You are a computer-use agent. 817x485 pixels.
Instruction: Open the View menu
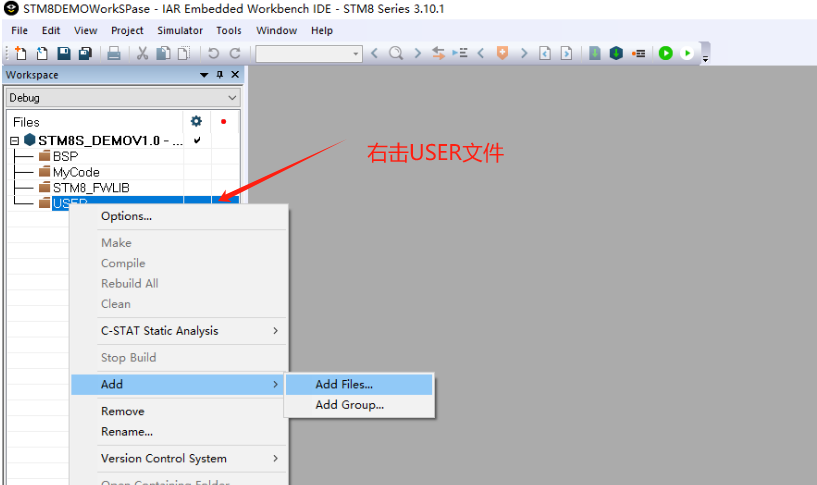coord(85,31)
